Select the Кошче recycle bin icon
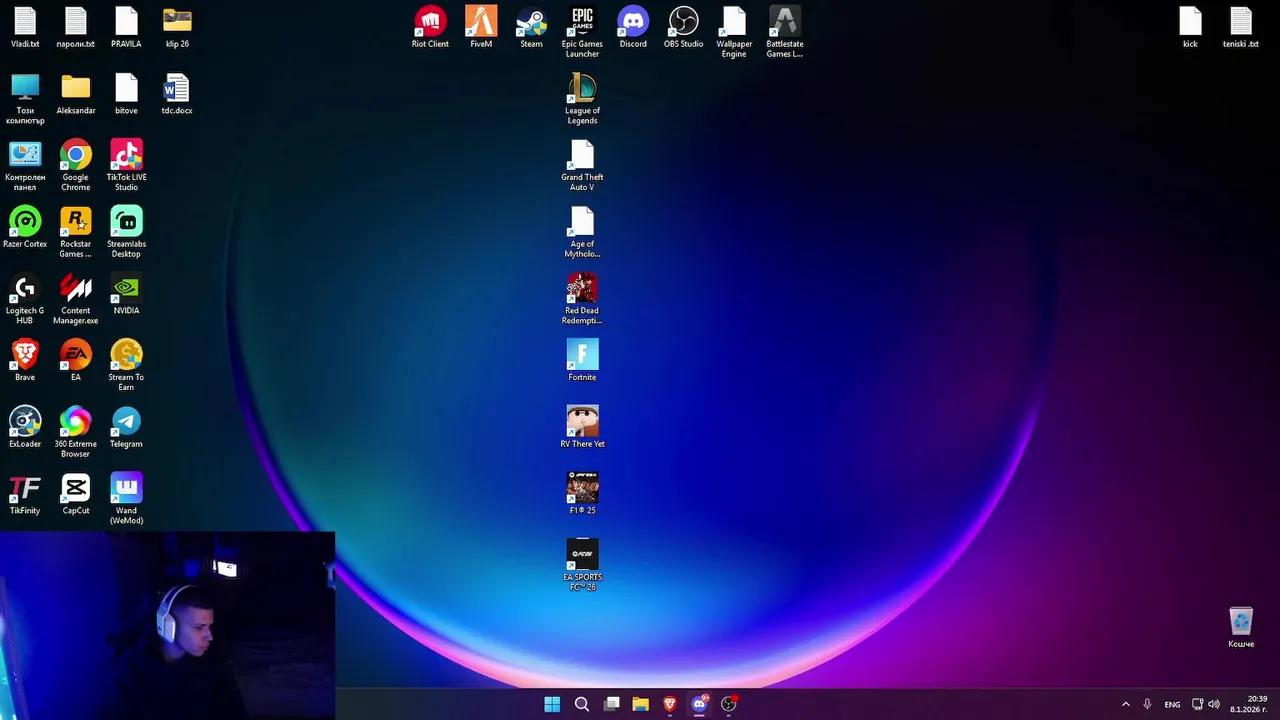The image size is (1280, 720). [x=1241, y=627]
